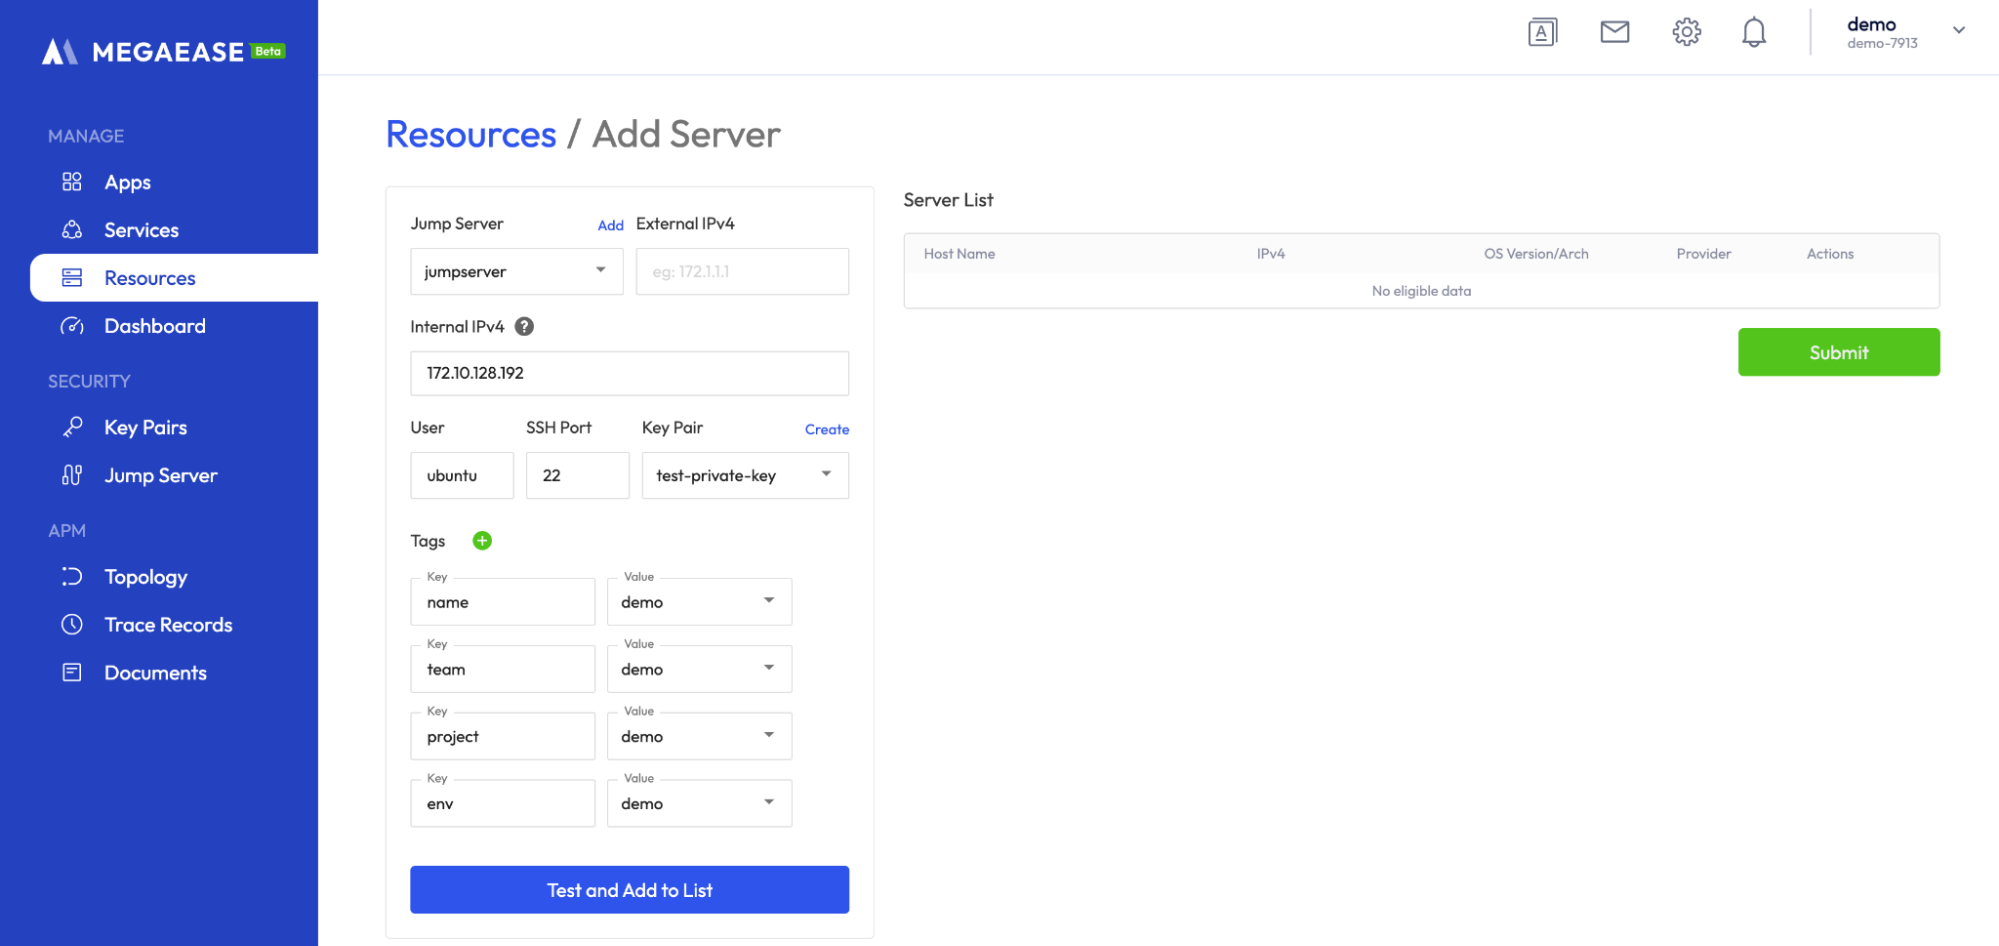Switch to the Resources tab in sidebar

(149, 277)
